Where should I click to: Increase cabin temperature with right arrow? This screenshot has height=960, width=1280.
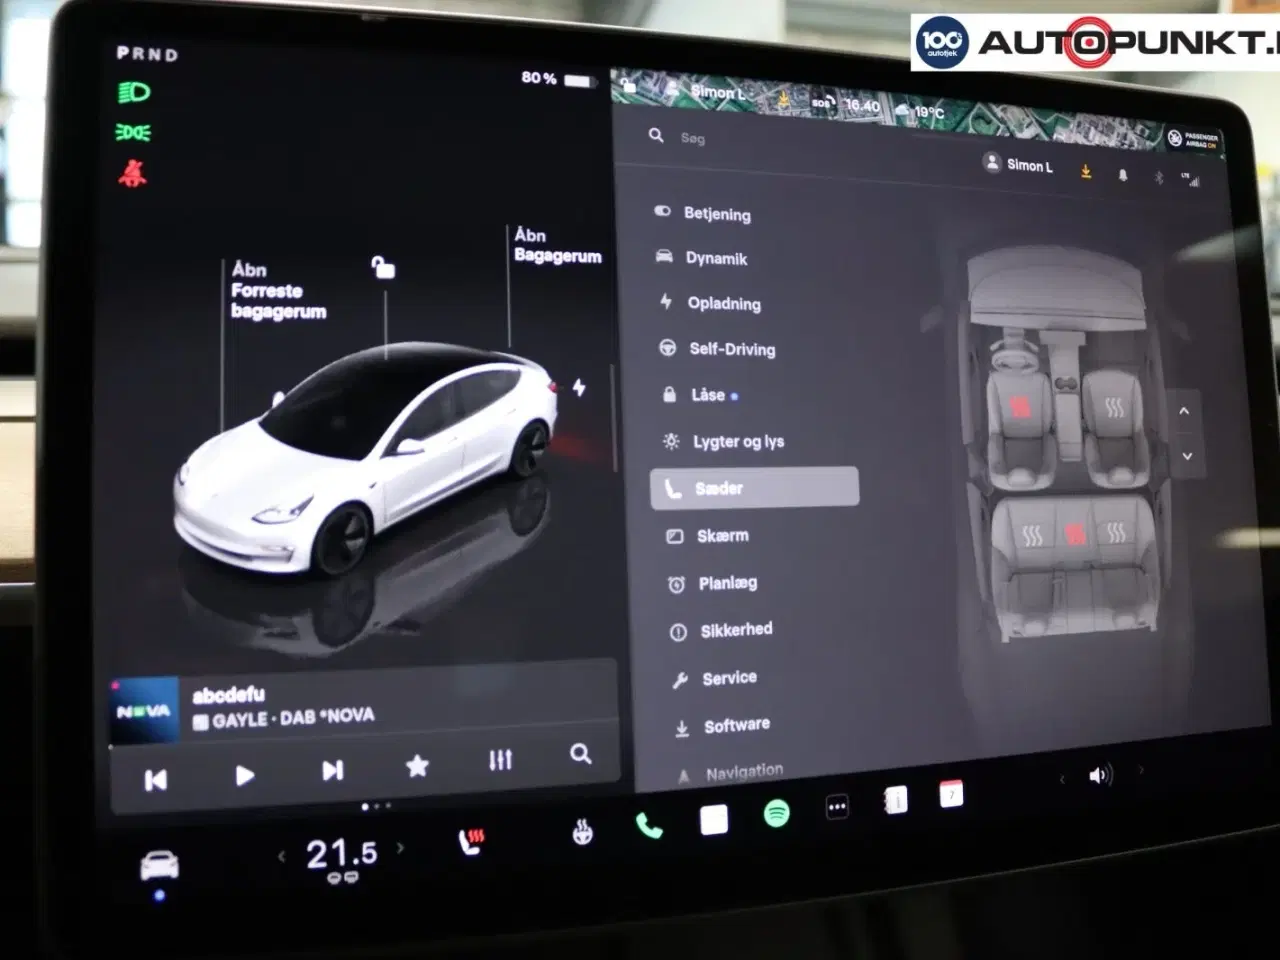[x=401, y=848]
